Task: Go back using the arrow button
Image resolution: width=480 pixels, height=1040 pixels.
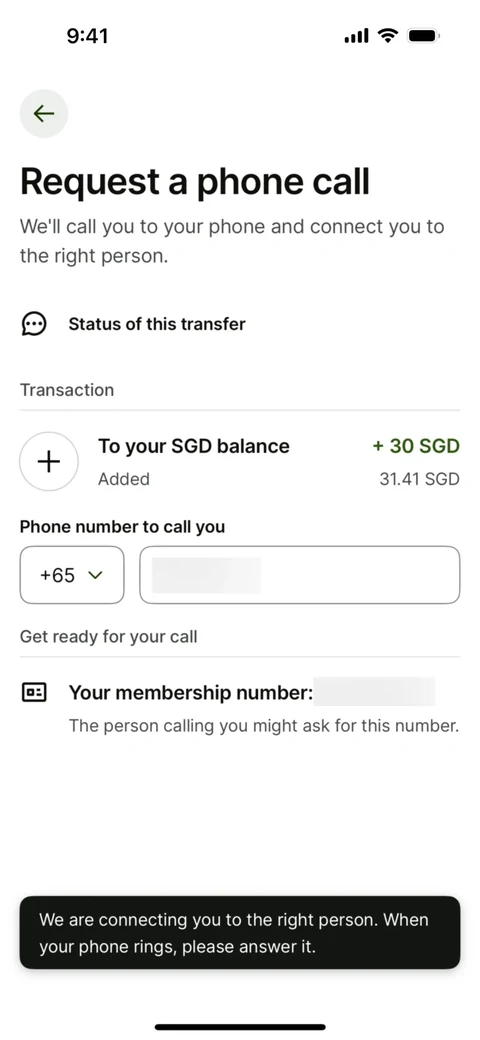Action: coord(44,113)
